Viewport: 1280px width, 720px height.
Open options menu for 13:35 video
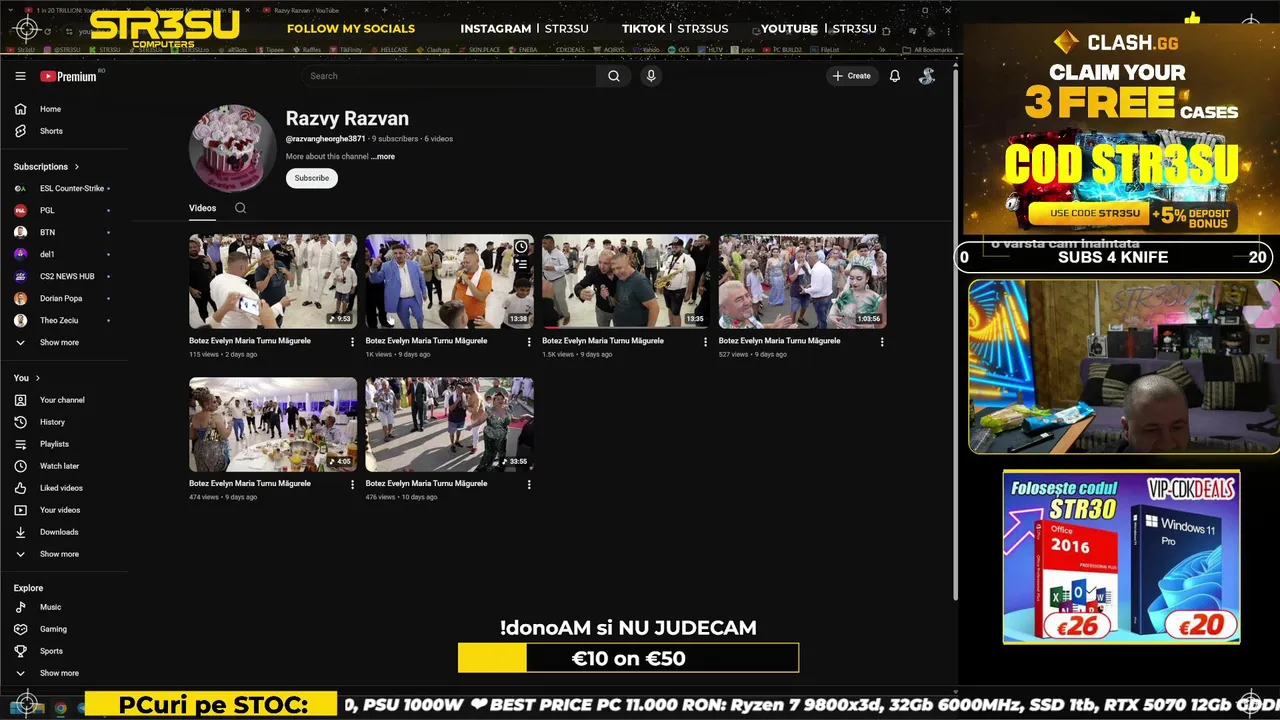coord(705,342)
